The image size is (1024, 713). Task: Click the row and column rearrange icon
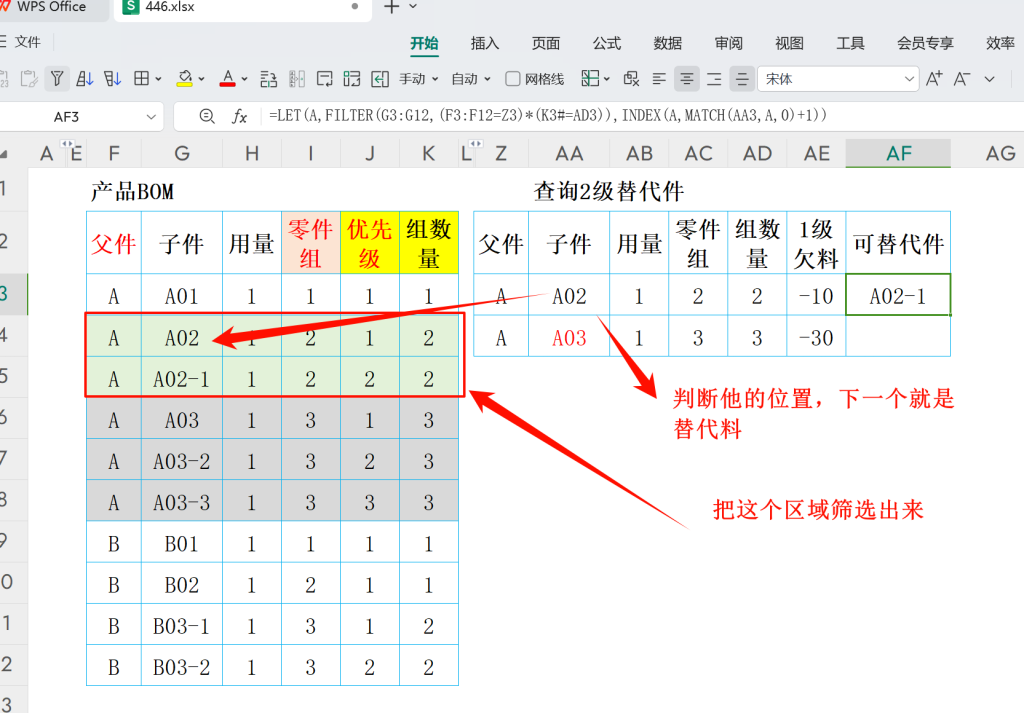click(268, 79)
